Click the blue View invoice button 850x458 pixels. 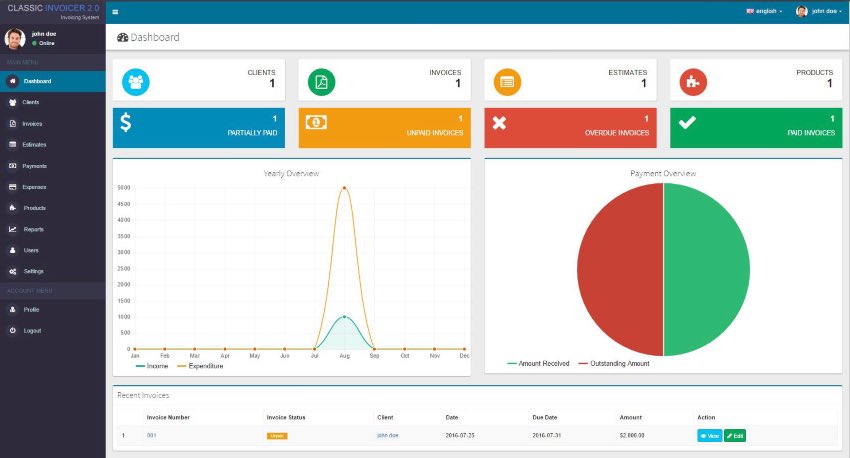pyautogui.click(x=709, y=436)
